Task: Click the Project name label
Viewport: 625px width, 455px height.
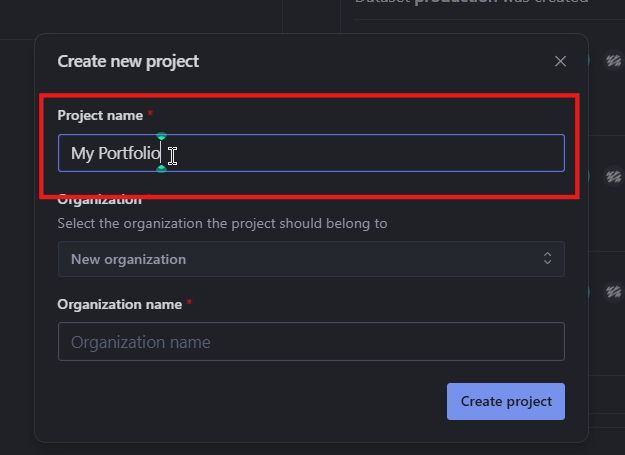Action: 100,116
